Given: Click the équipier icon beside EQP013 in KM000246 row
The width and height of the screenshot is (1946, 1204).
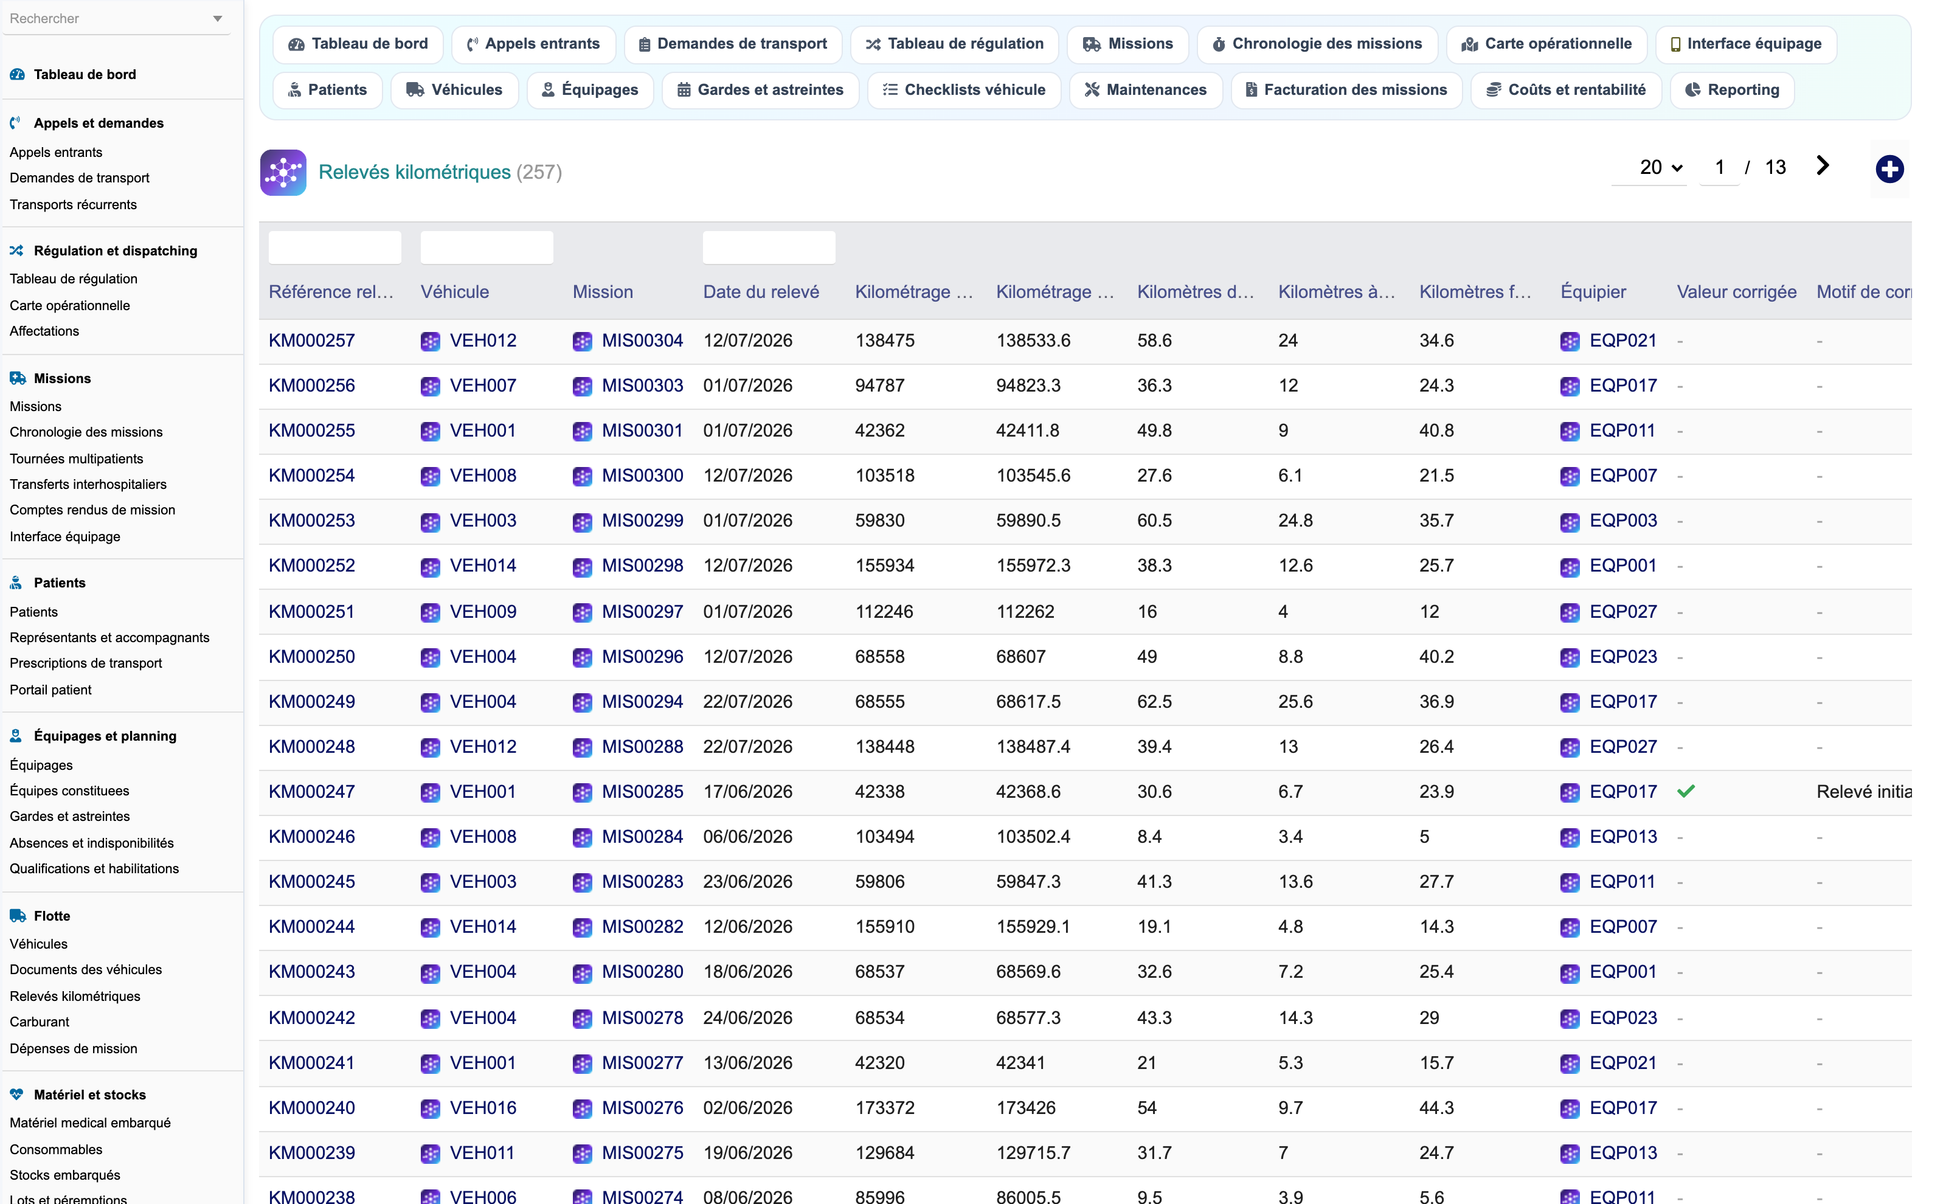Looking at the screenshot, I should [x=1570, y=837].
